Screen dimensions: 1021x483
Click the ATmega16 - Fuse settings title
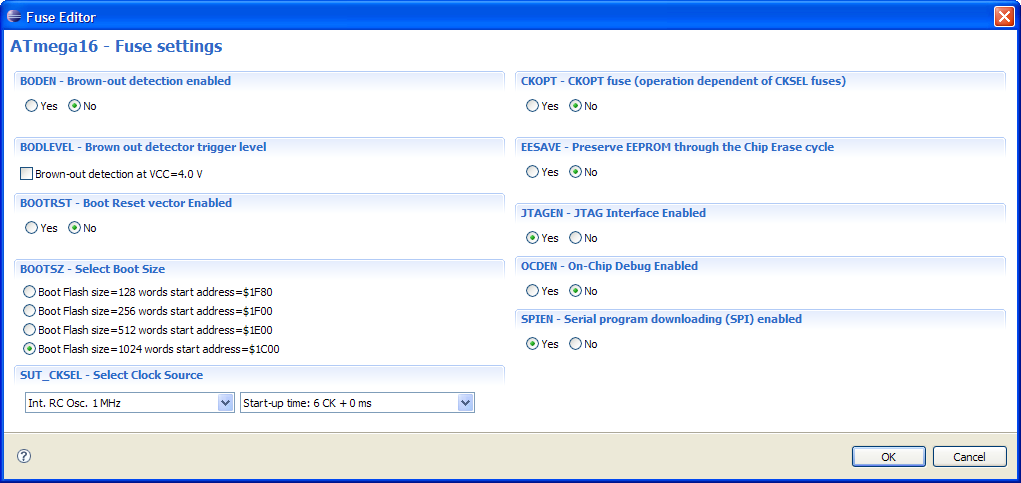coord(117,47)
